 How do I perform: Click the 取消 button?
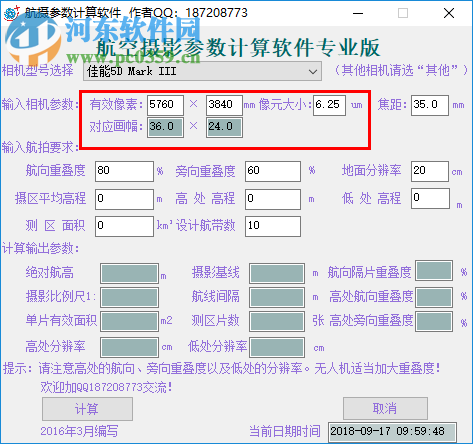[x=385, y=408]
